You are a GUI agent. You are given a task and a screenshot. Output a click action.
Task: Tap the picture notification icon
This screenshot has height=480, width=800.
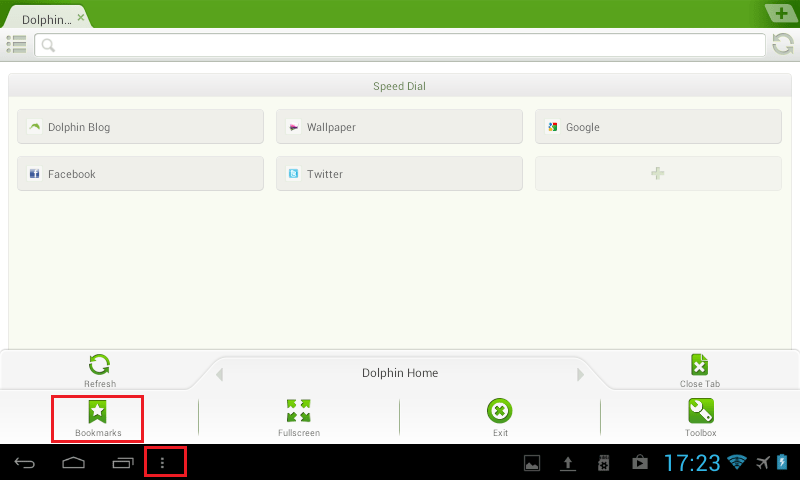pos(532,463)
